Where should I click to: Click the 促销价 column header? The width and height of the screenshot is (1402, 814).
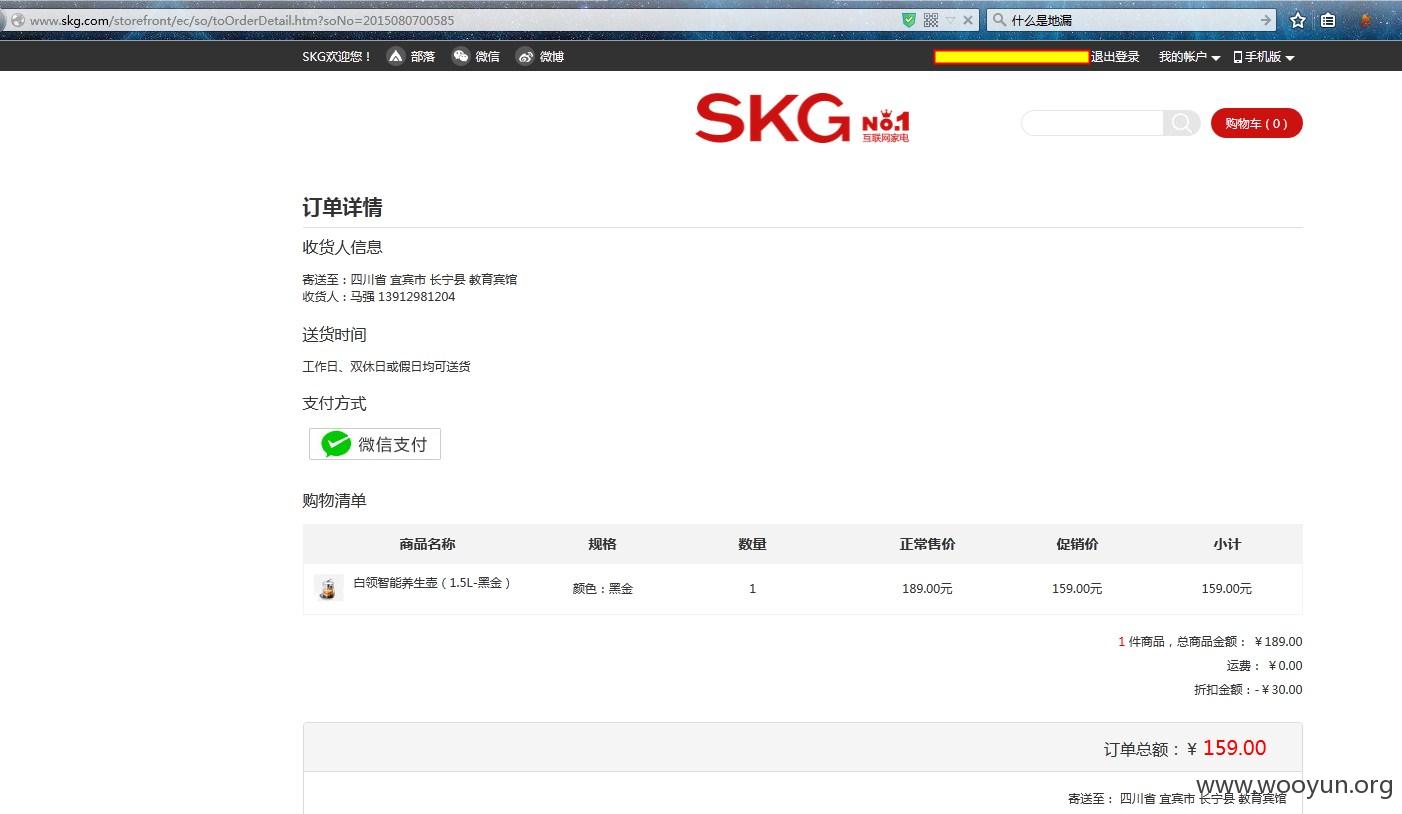(1077, 544)
